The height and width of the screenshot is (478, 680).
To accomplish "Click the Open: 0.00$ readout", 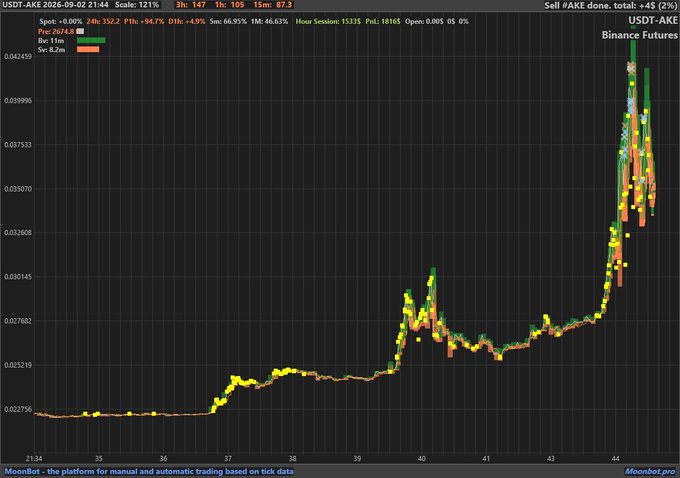I will (424, 21).
